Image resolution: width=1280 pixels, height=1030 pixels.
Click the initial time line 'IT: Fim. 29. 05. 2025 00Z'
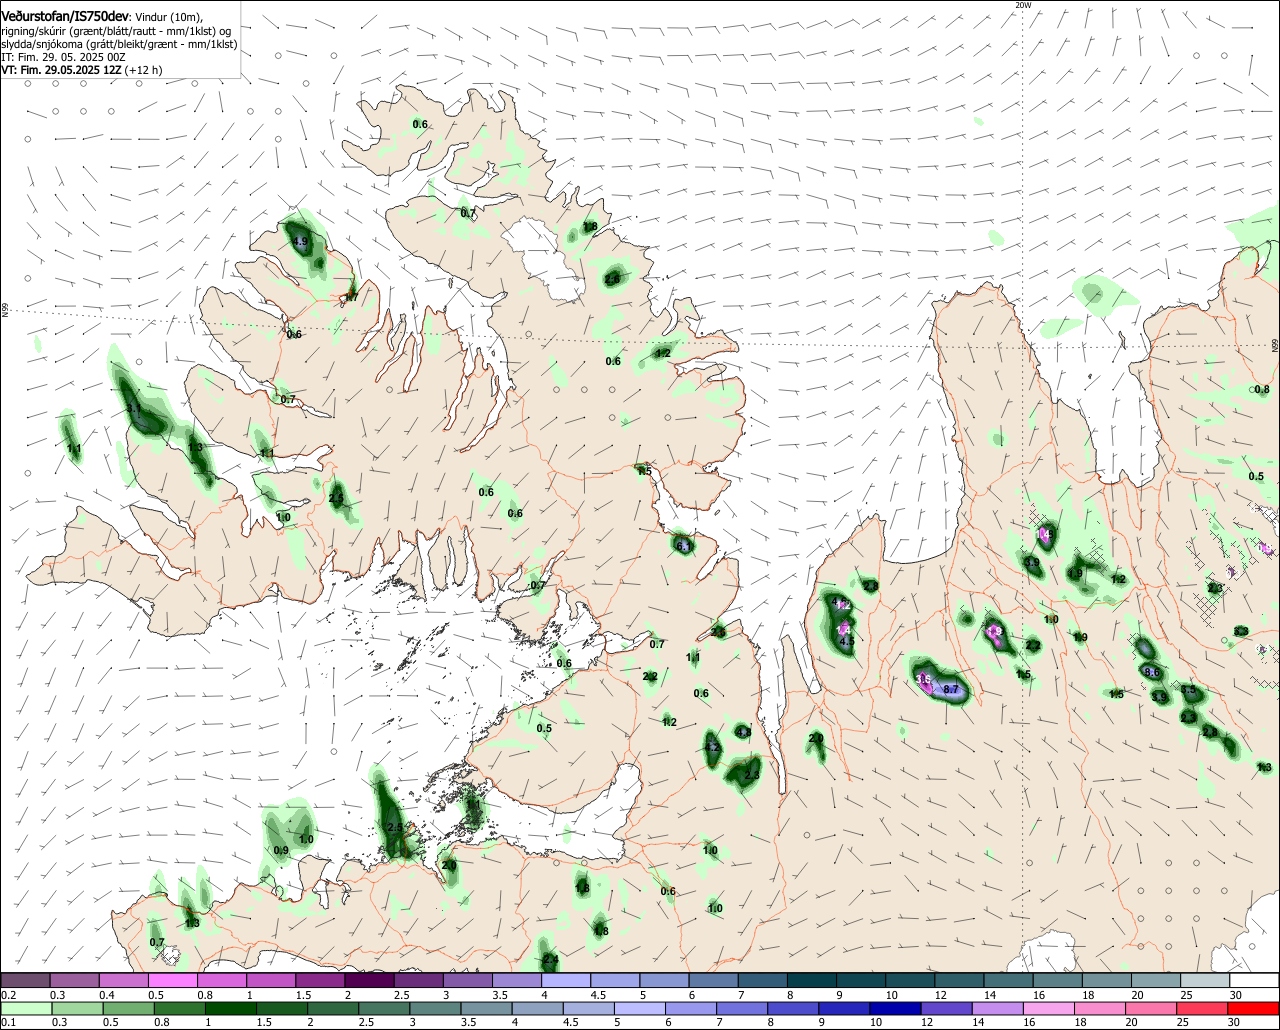point(63,57)
